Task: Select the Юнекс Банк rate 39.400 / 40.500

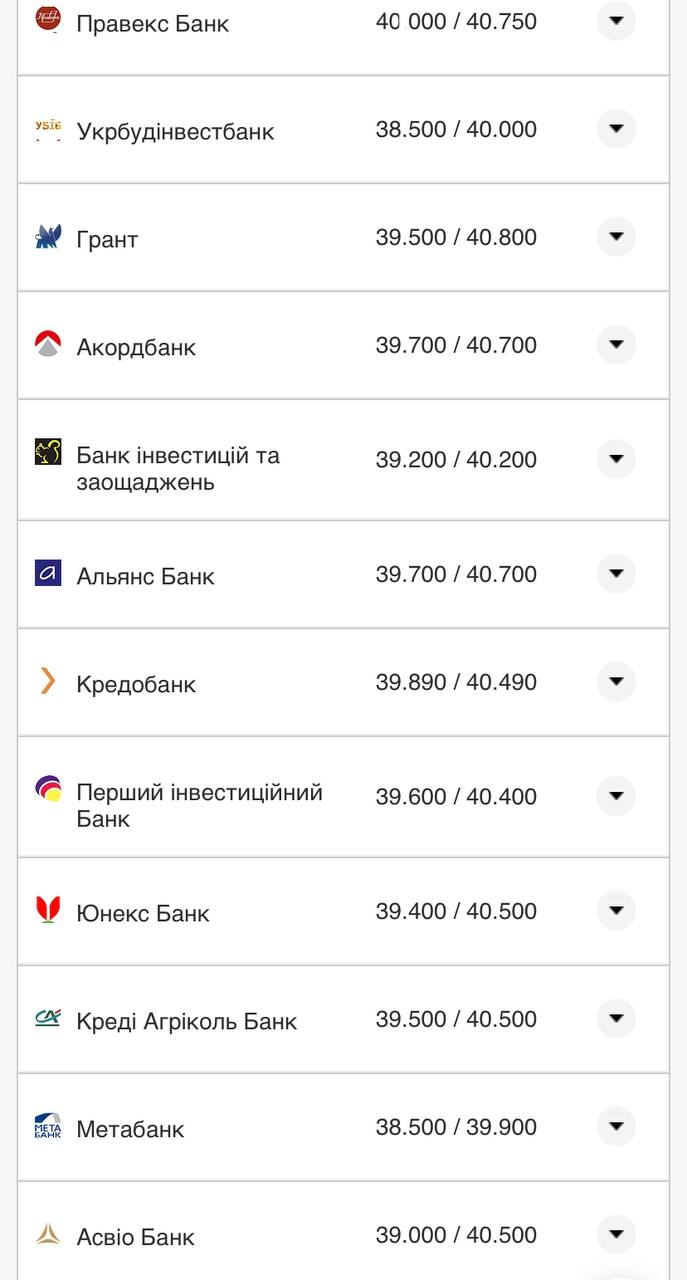Action: point(456,911)
